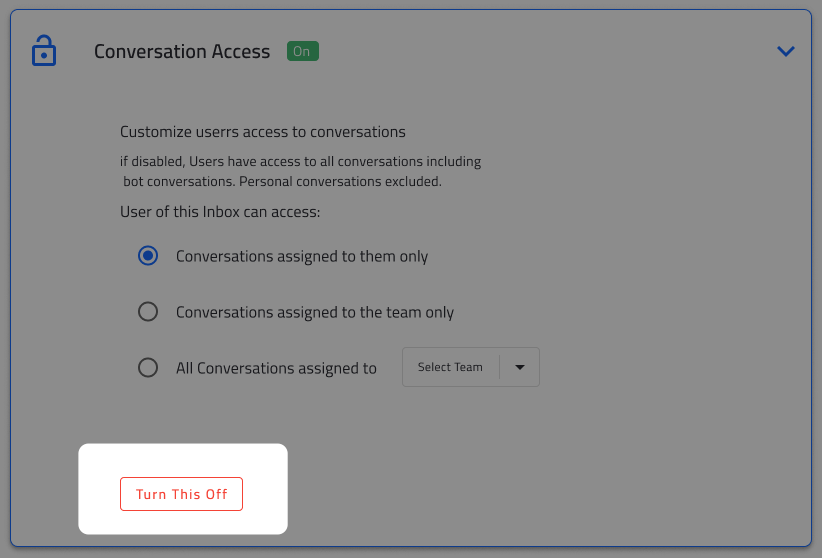Select All Conversations assigned to radio button

[x=148, y=368]
